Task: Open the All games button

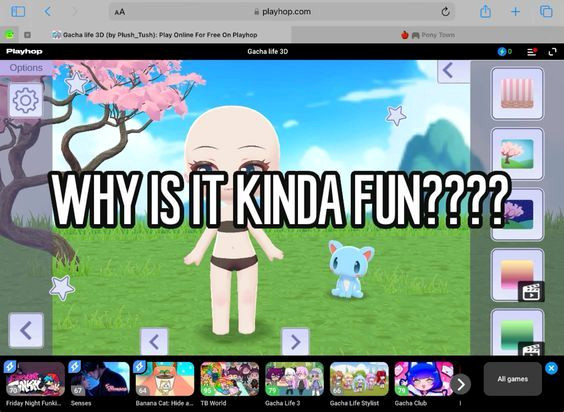Action: tap(512, 379)
